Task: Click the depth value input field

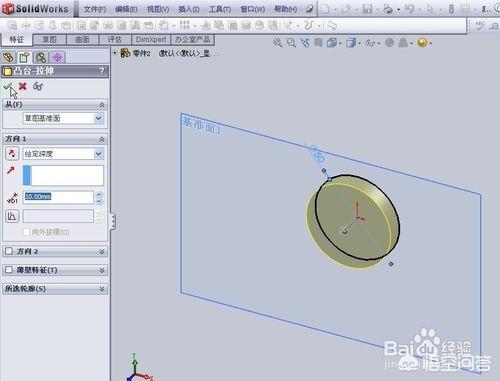Action: tap(58, 197)
